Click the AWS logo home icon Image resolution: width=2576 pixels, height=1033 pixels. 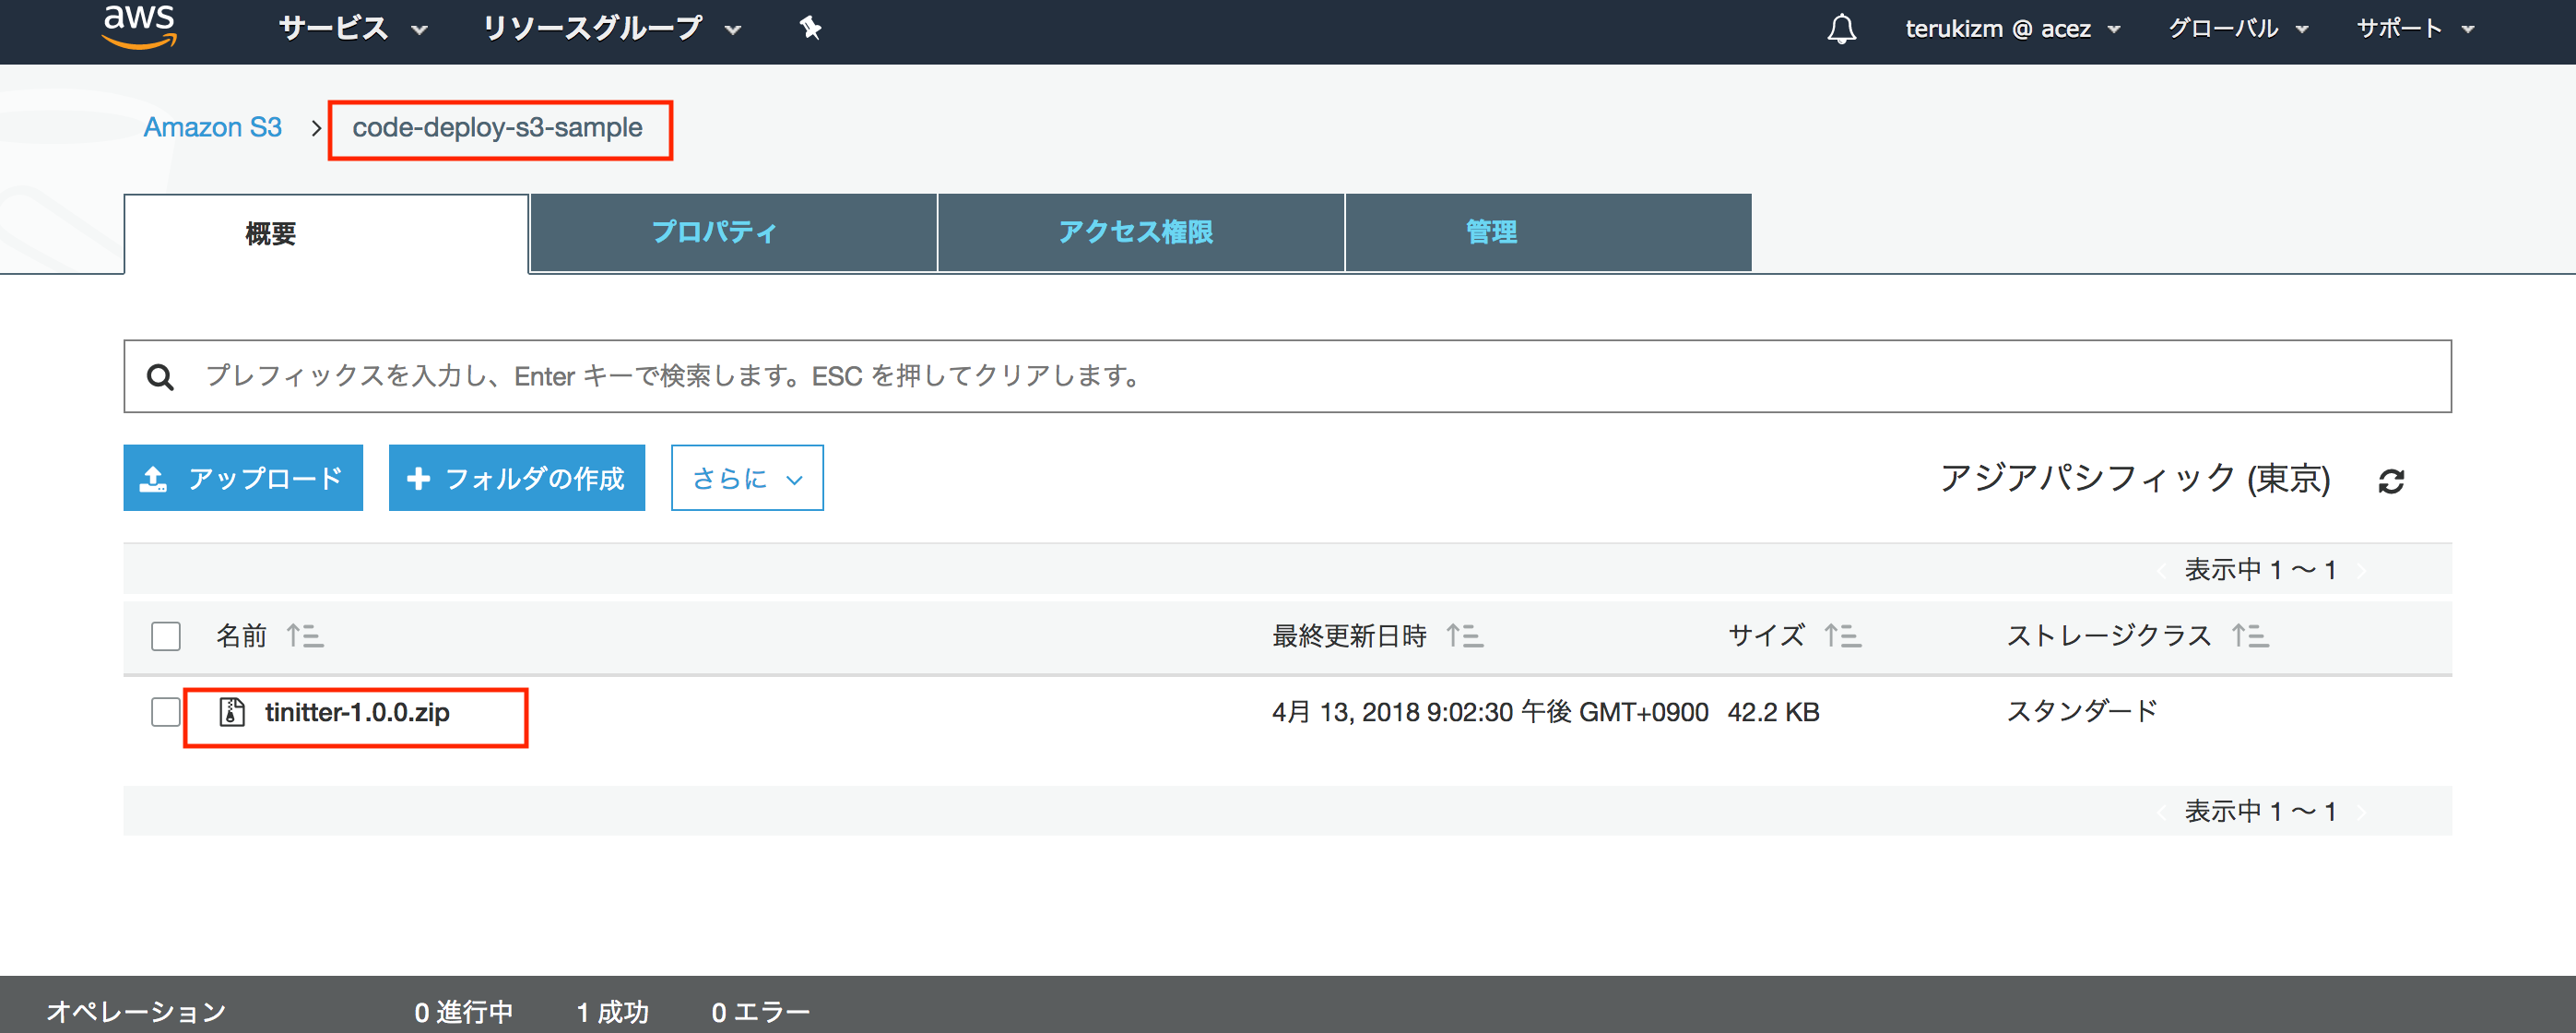[x=139, y=26]
